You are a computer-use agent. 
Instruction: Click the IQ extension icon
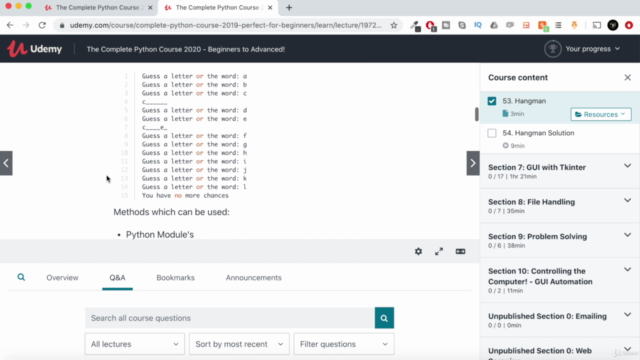pyautogui.click(x=478, y=25)
